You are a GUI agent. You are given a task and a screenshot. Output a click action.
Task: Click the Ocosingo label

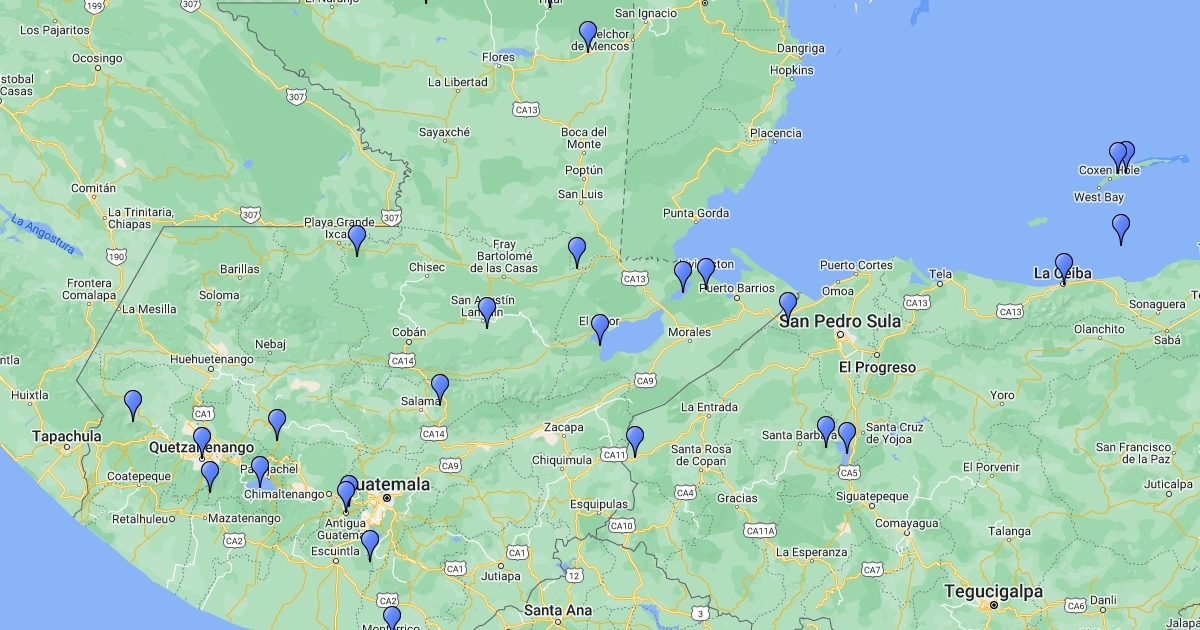pos(97,58)
